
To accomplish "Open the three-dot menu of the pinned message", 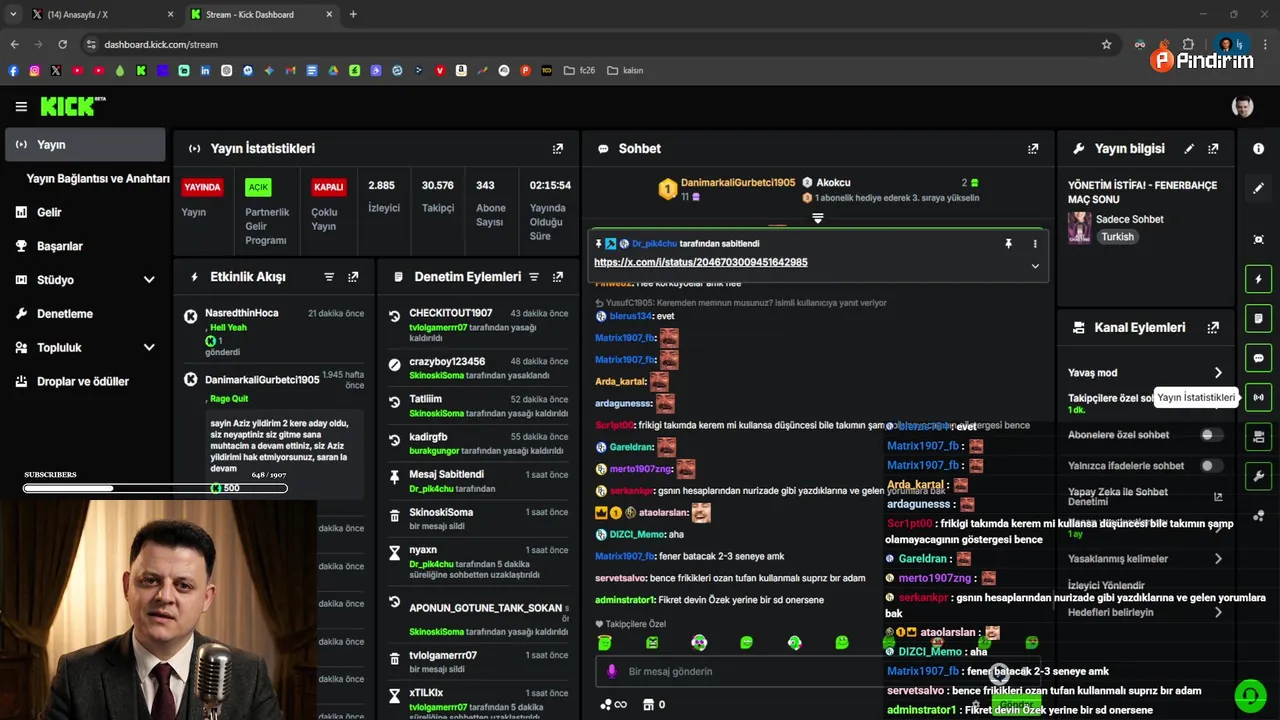I will (1035, 243).
